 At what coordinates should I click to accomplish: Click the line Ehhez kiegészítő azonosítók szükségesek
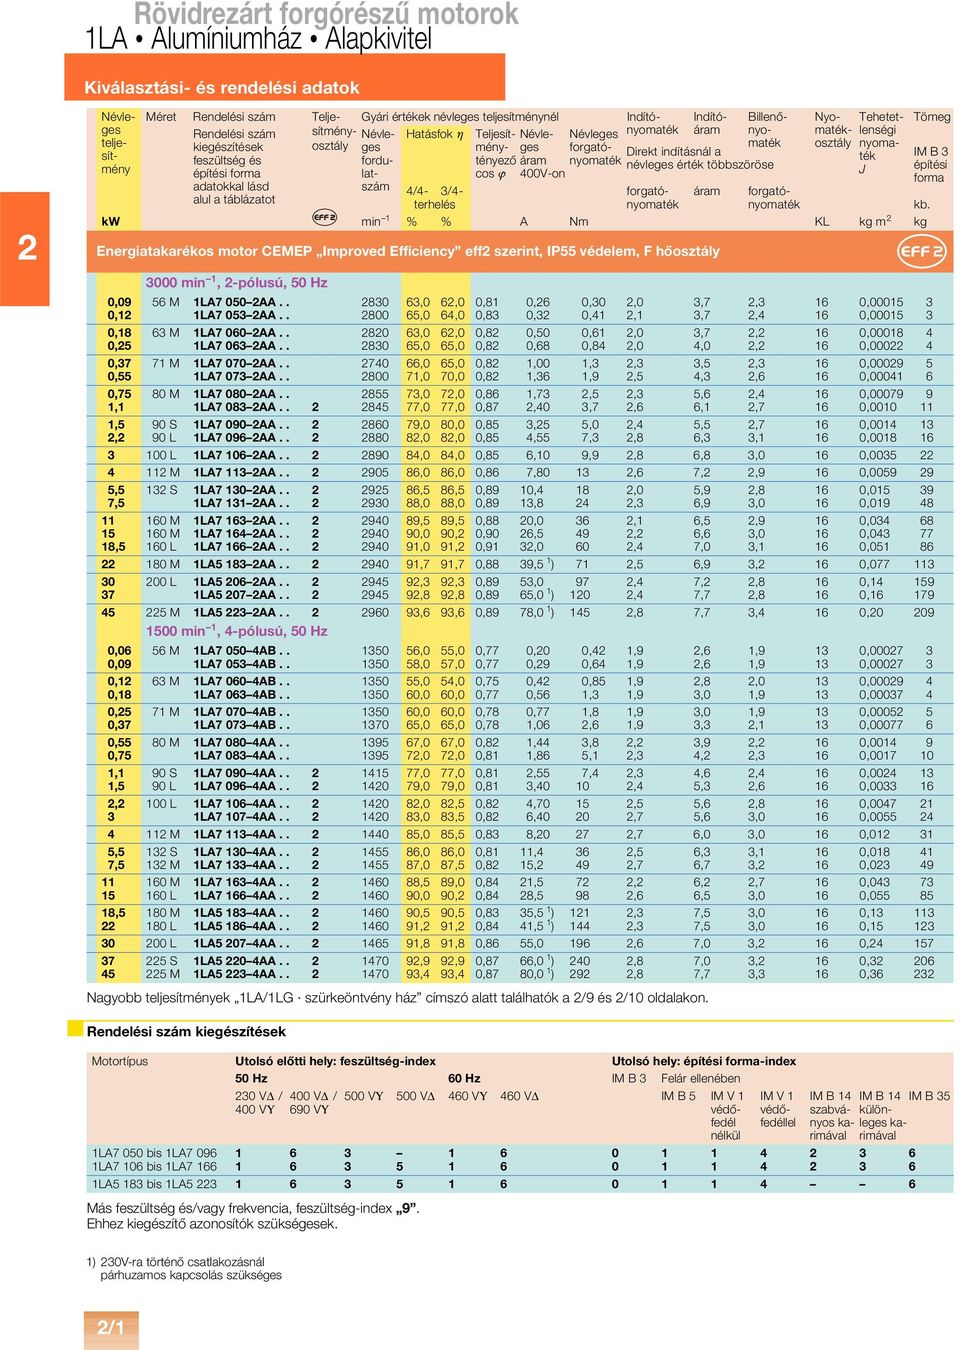(x=212, y=1223)
